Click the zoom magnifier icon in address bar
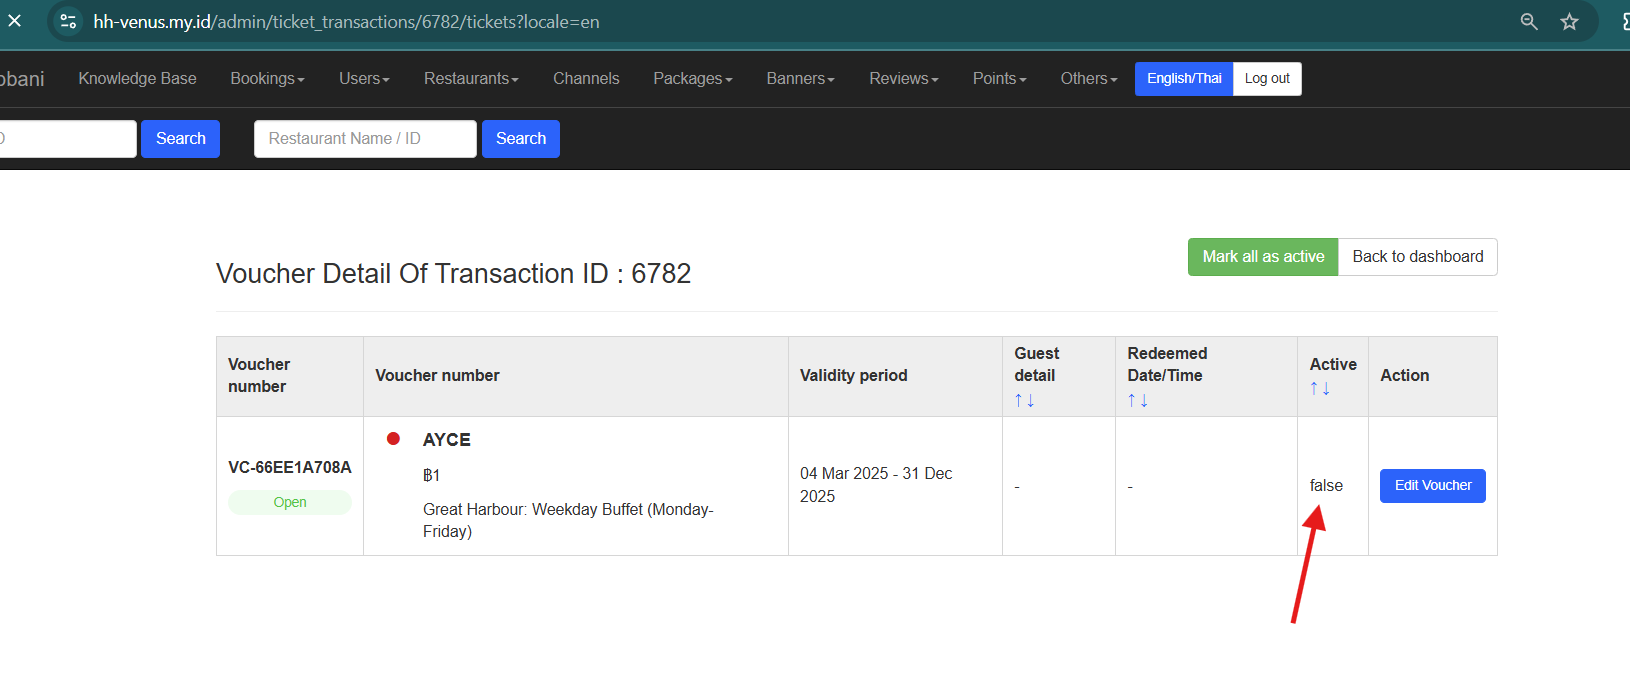 click(1529, 21)
